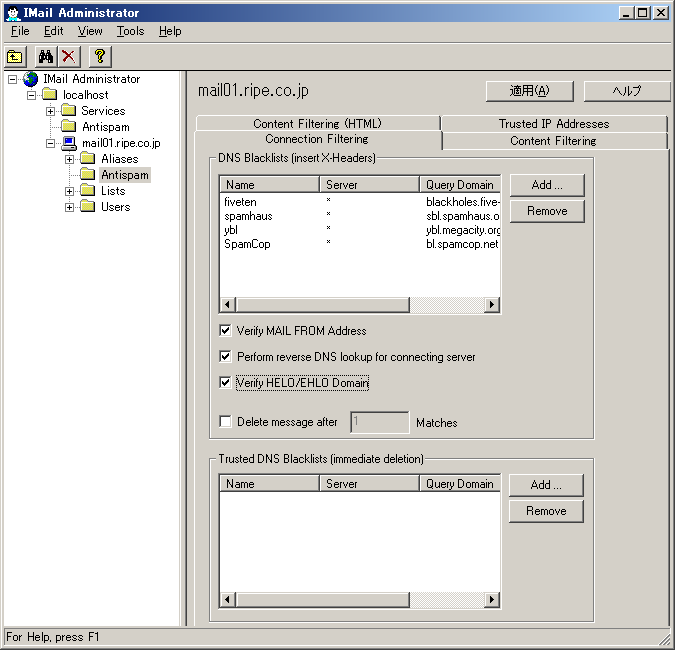Click the Matches count input field
This screenshot has height=650, width=675.
click(380, 422)
